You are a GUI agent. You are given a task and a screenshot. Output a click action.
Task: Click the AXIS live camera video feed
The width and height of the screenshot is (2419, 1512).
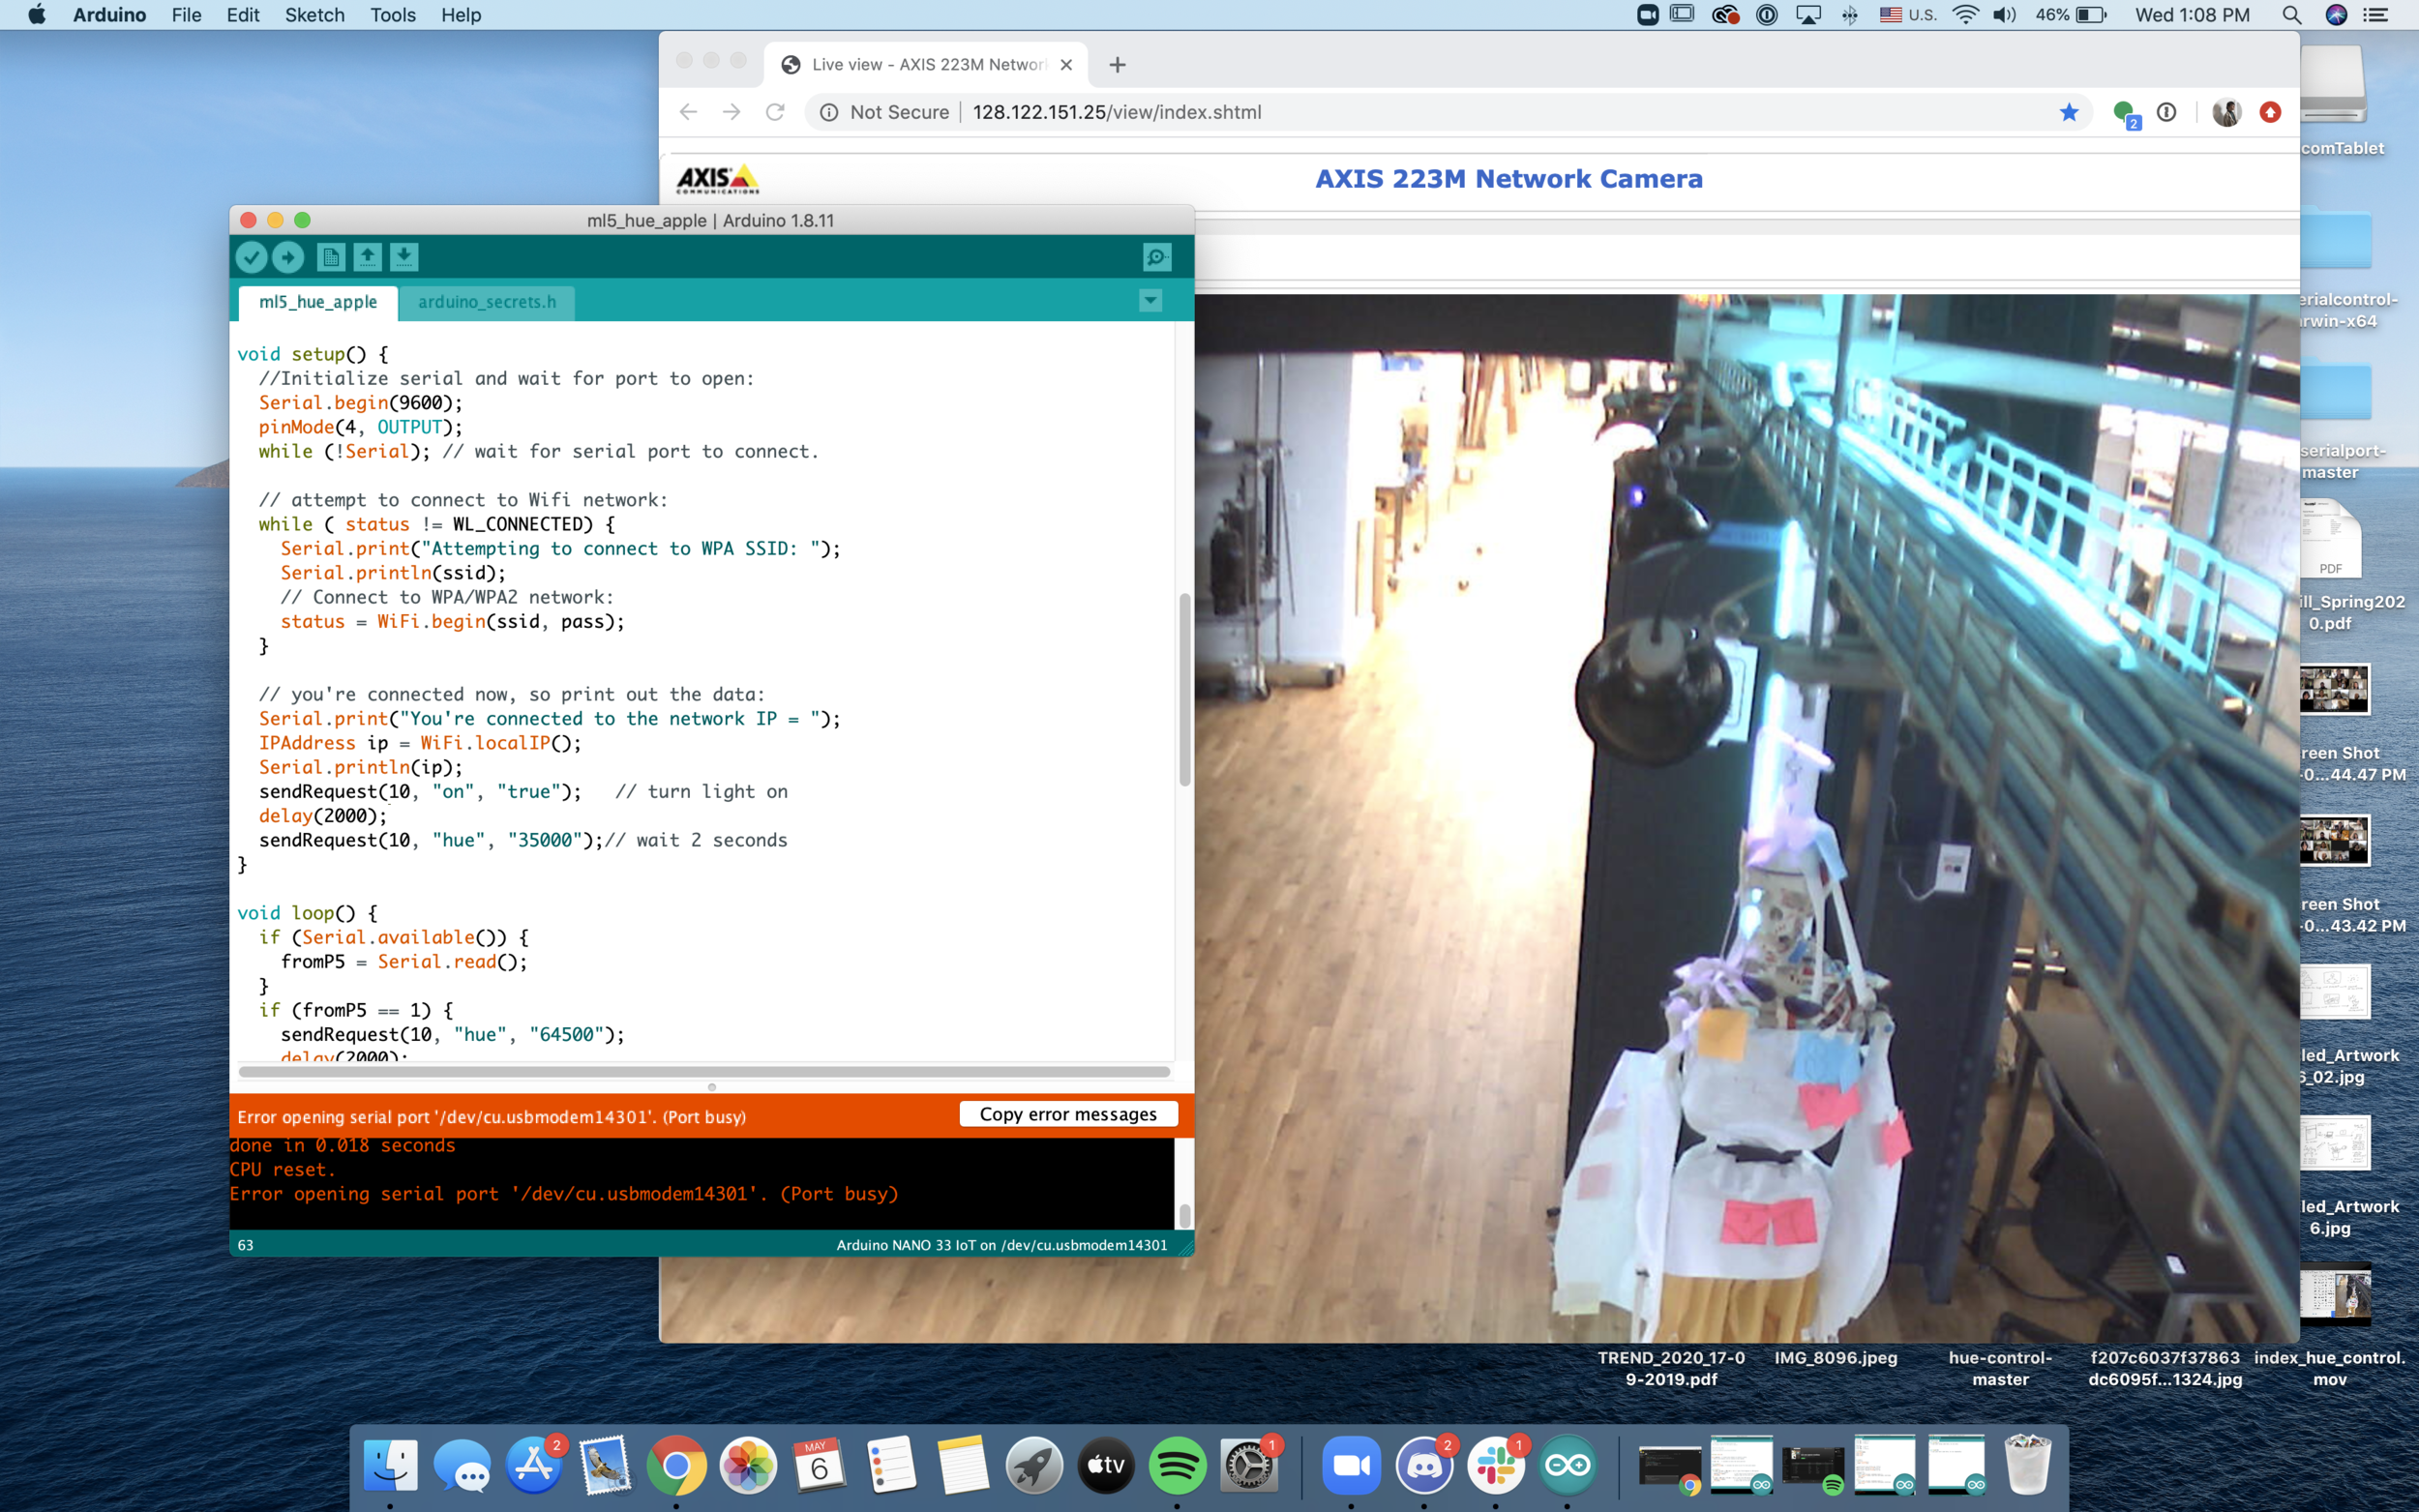[x=1746, y=817]
